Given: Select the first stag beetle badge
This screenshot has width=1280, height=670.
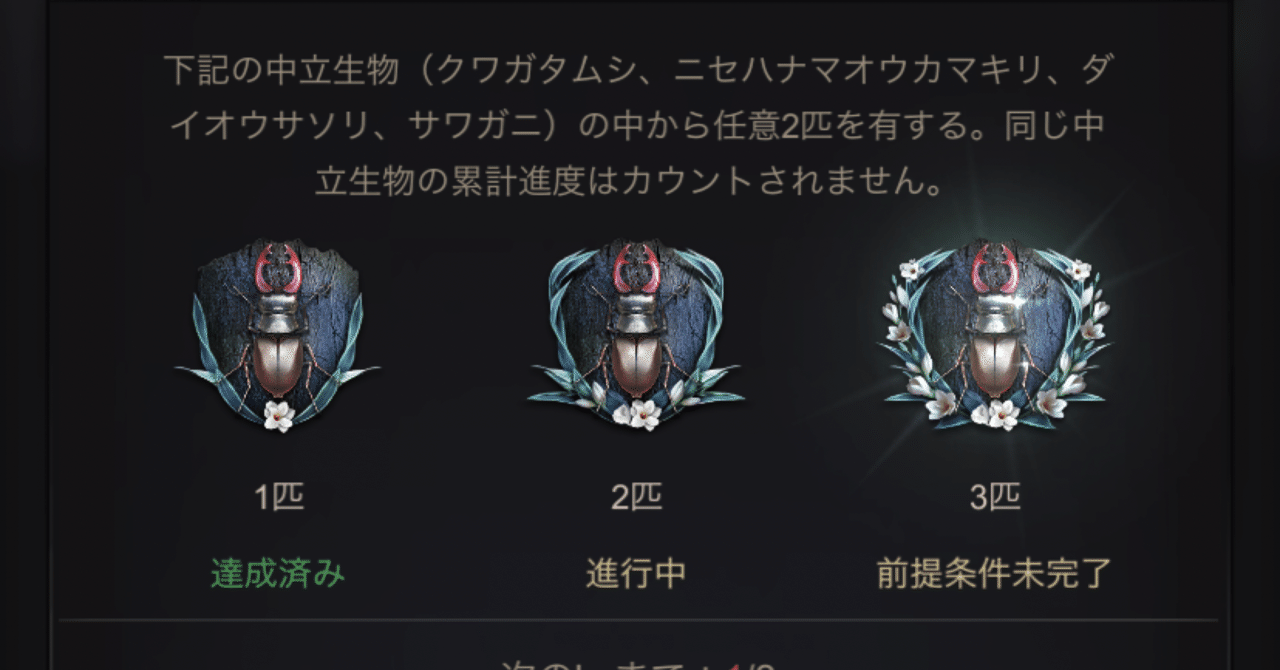Looking at the screenshot, I should coord(277,335).
